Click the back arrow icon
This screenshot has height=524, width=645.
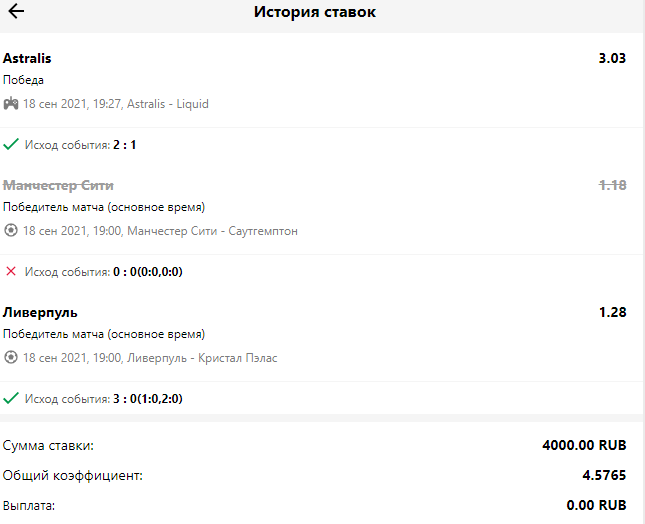point(17,13)
